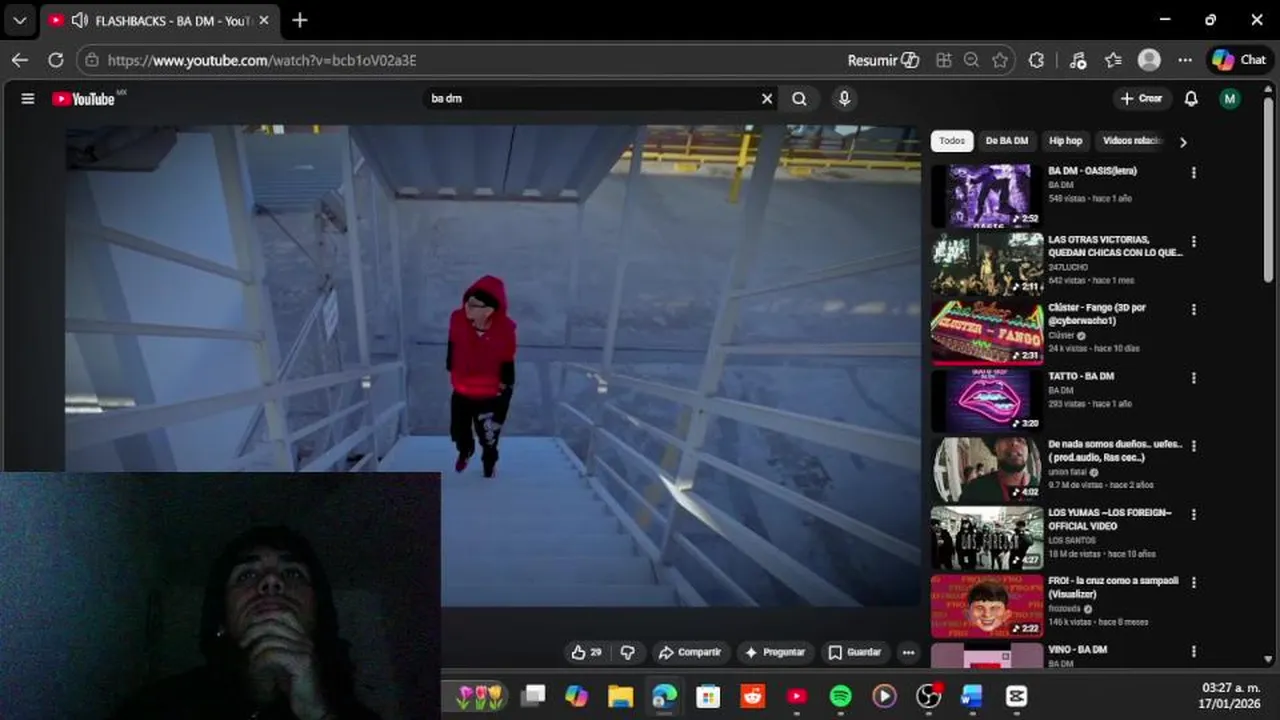Viewport: 1280px width, 720px height.
Task: Open the YouTube hamburger guide menu
Action: click(28, 99)
